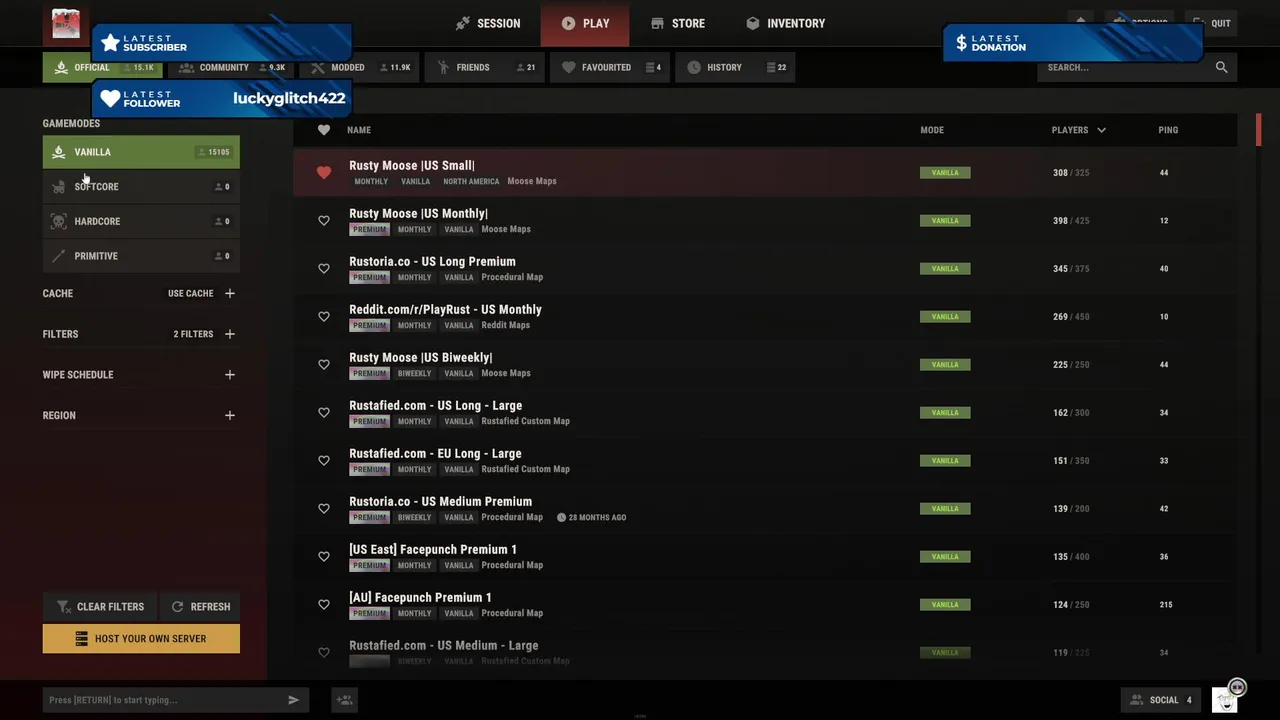Sort by Players column arrow

(x=1102, y=130)
